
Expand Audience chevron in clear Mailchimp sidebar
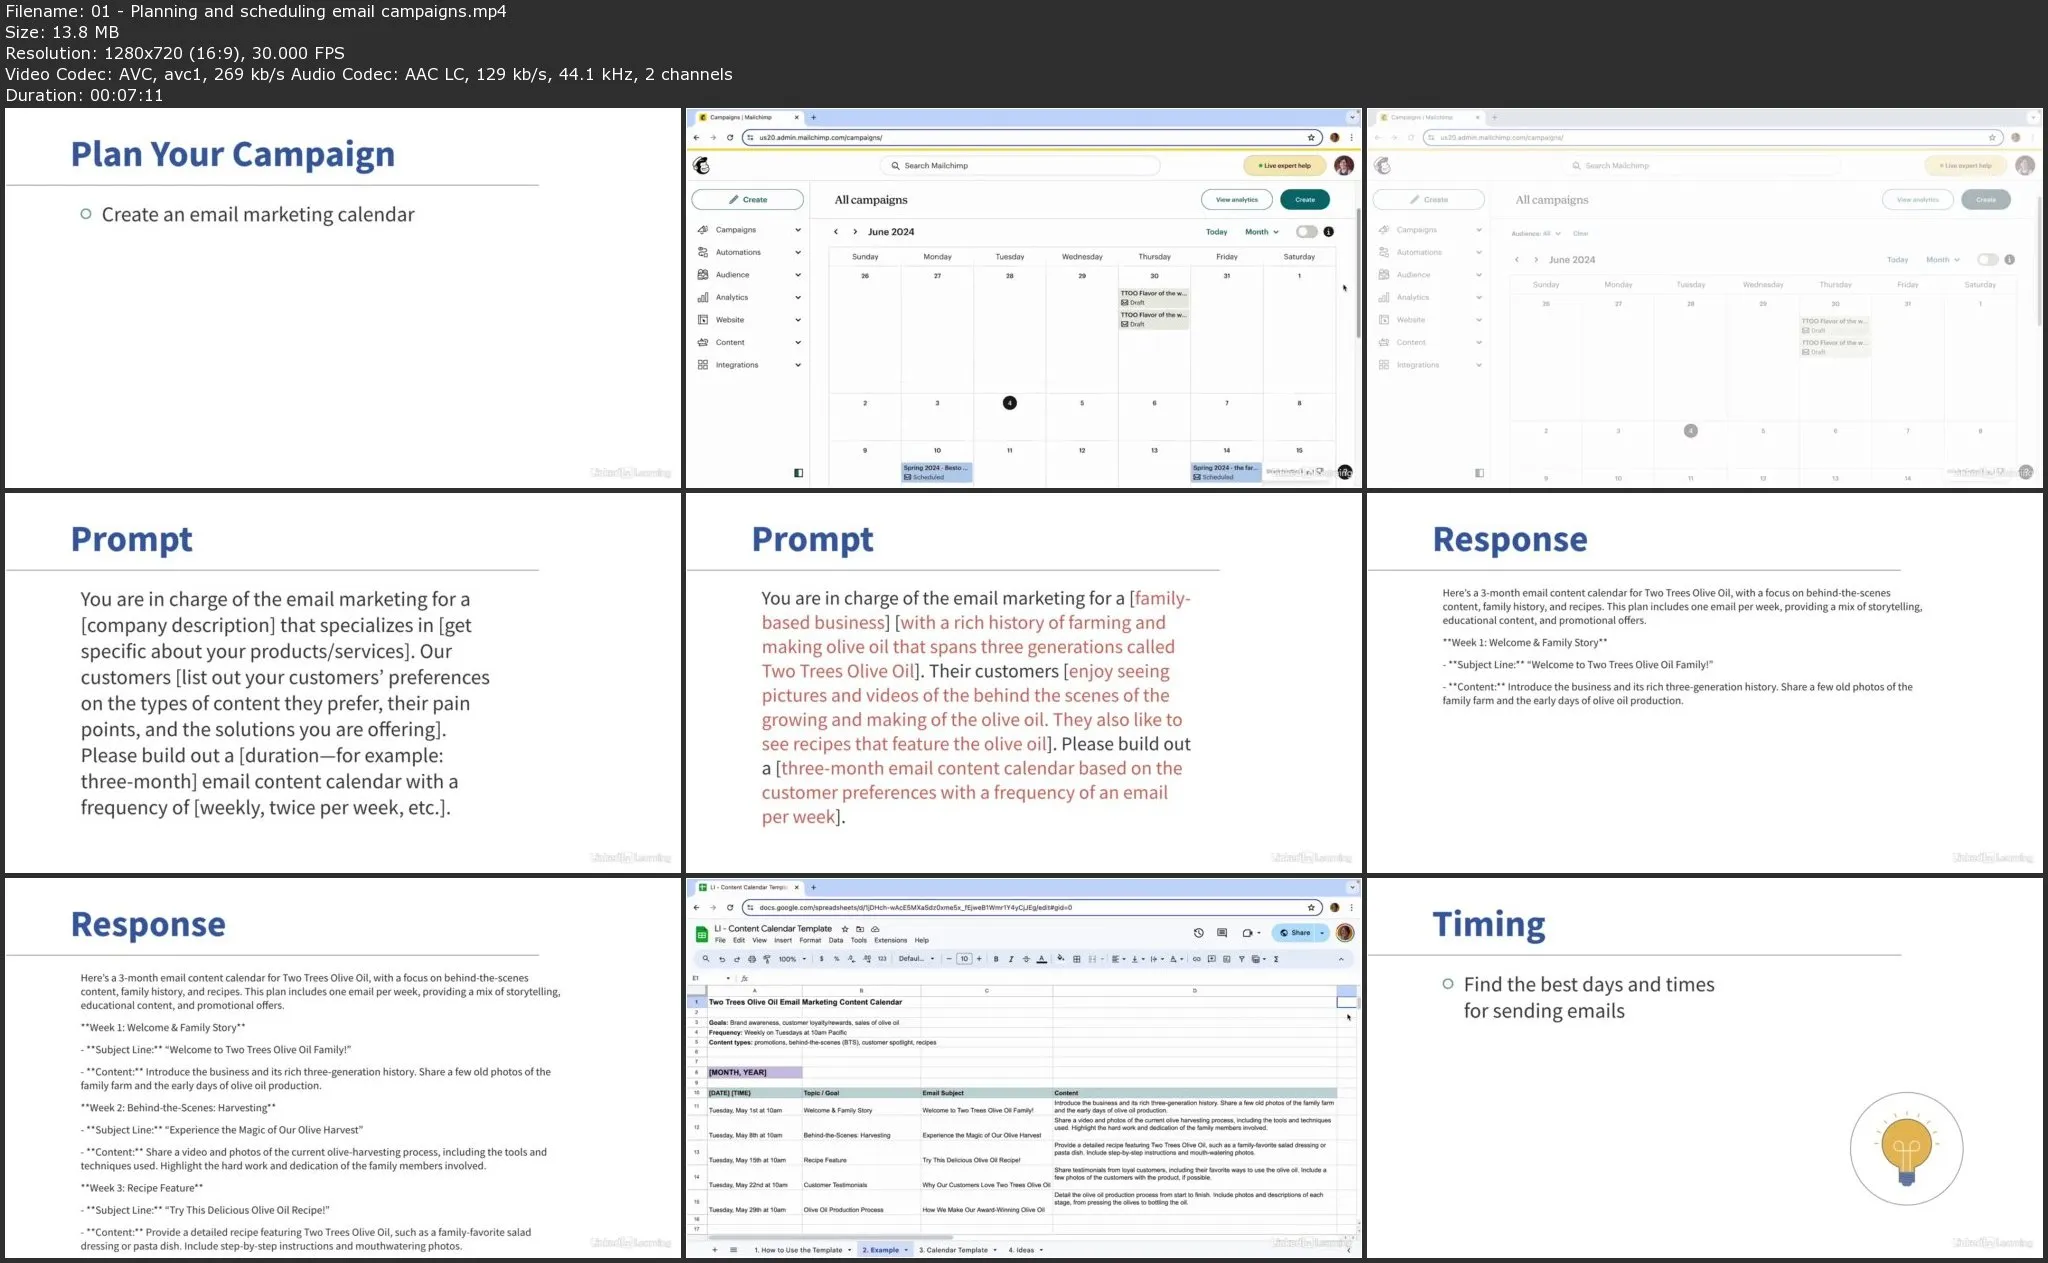798,275
